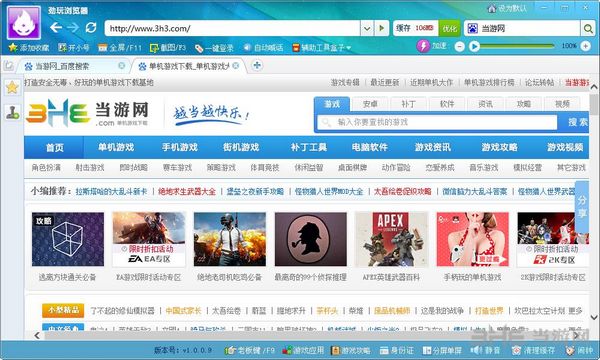Click the horizontal scrollbar left arrow

tap(37, 336)
